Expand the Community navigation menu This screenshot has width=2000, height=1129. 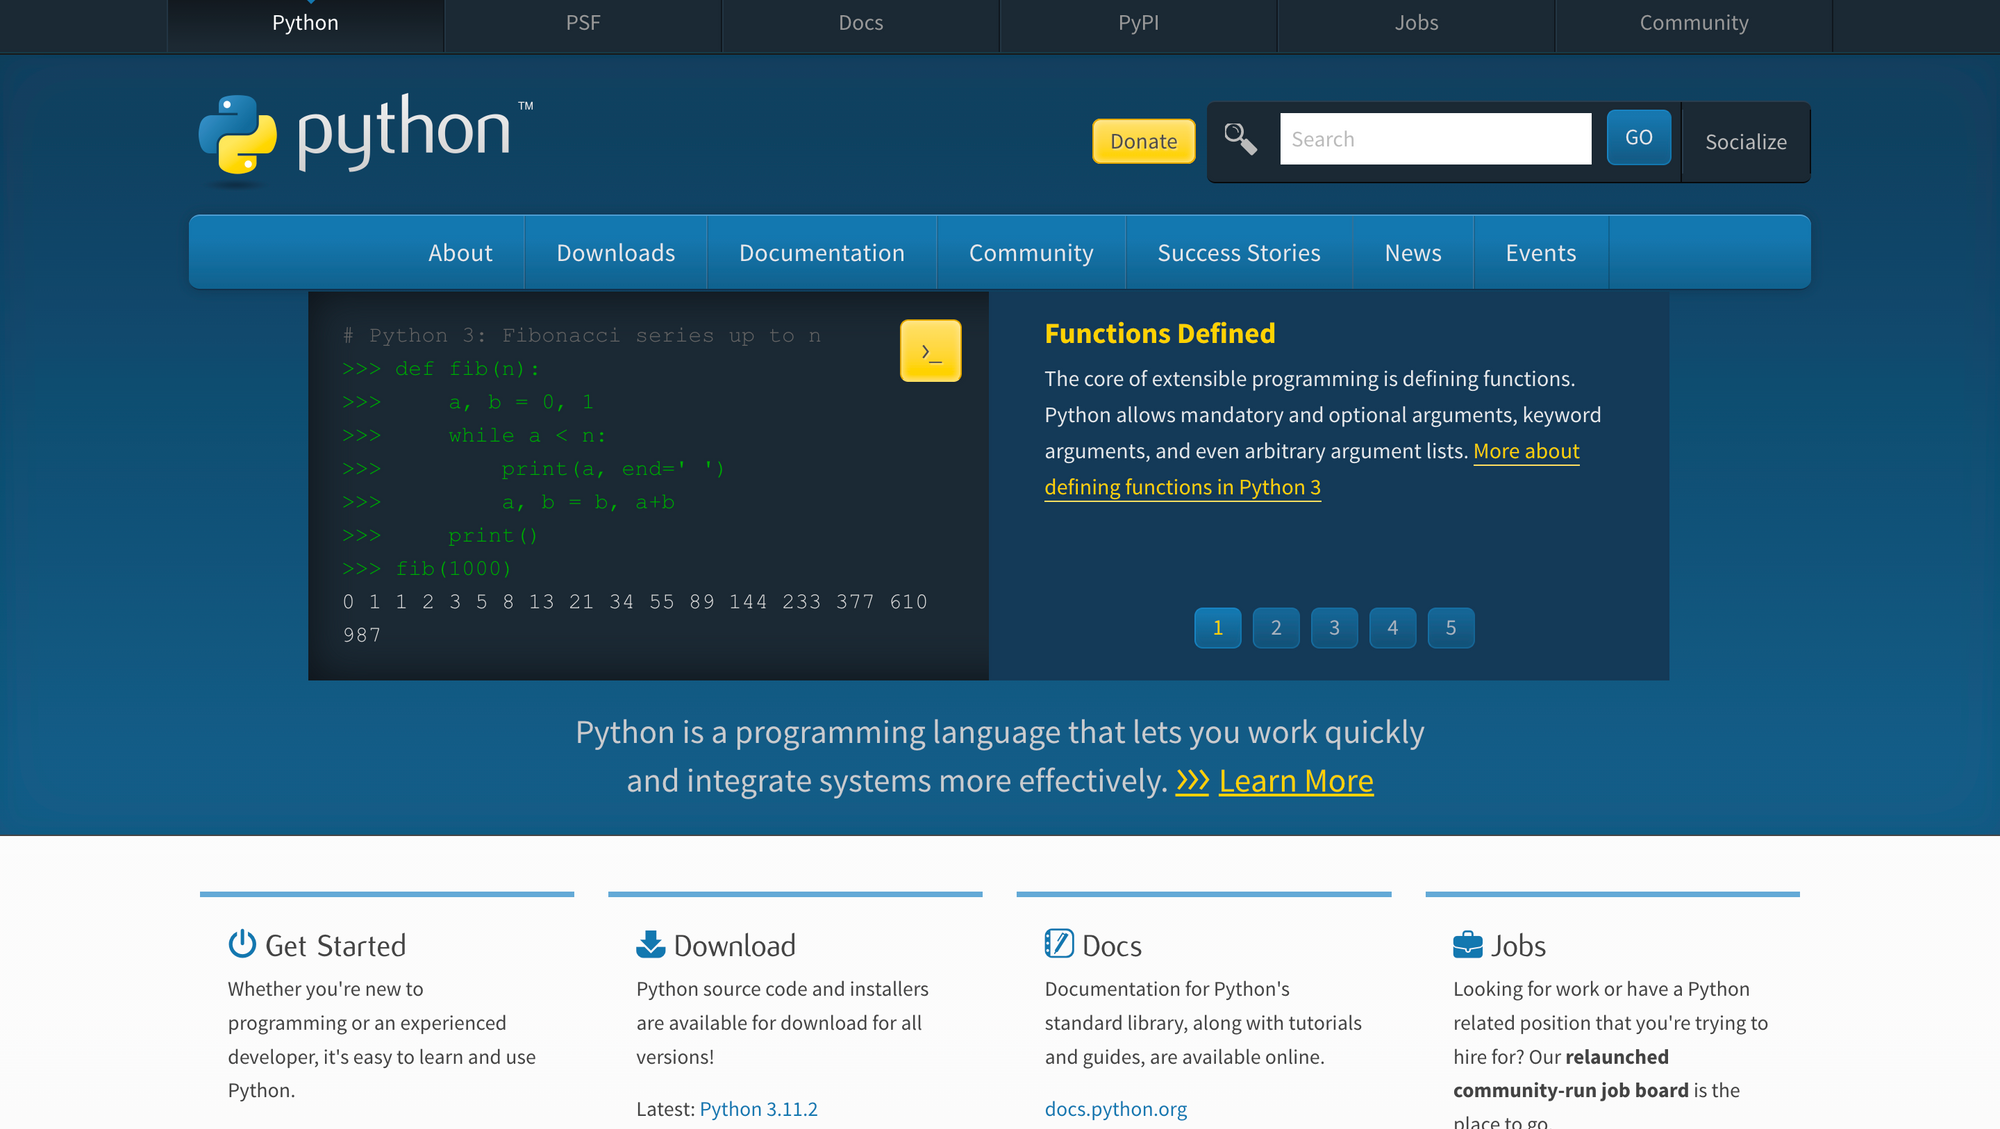(1032, 253)
